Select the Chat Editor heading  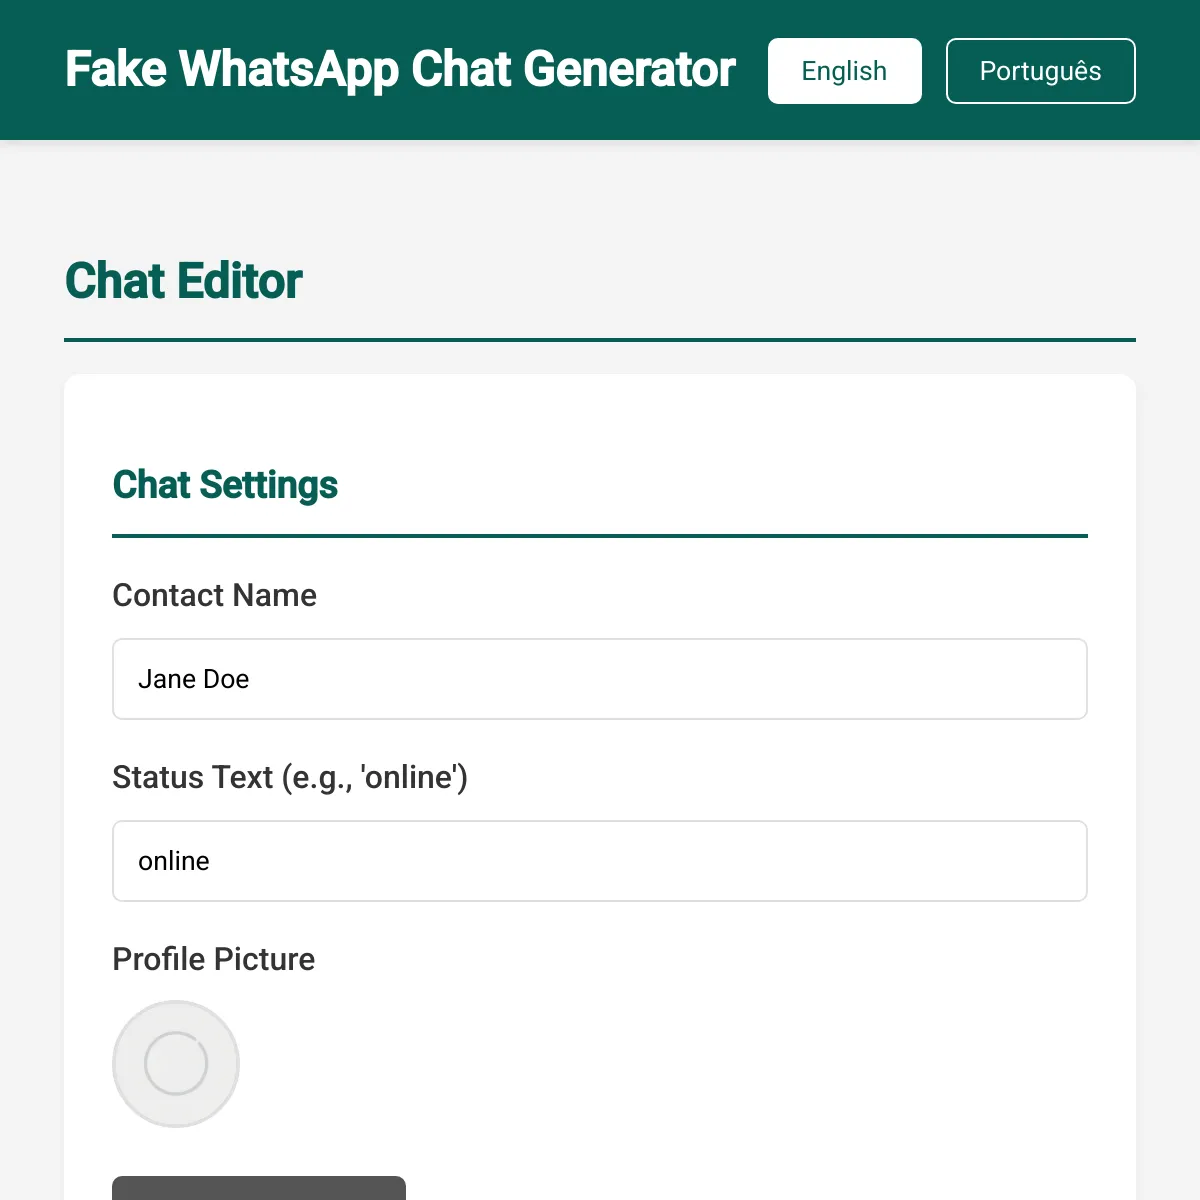pyautogui.click(x=183, y=281)
